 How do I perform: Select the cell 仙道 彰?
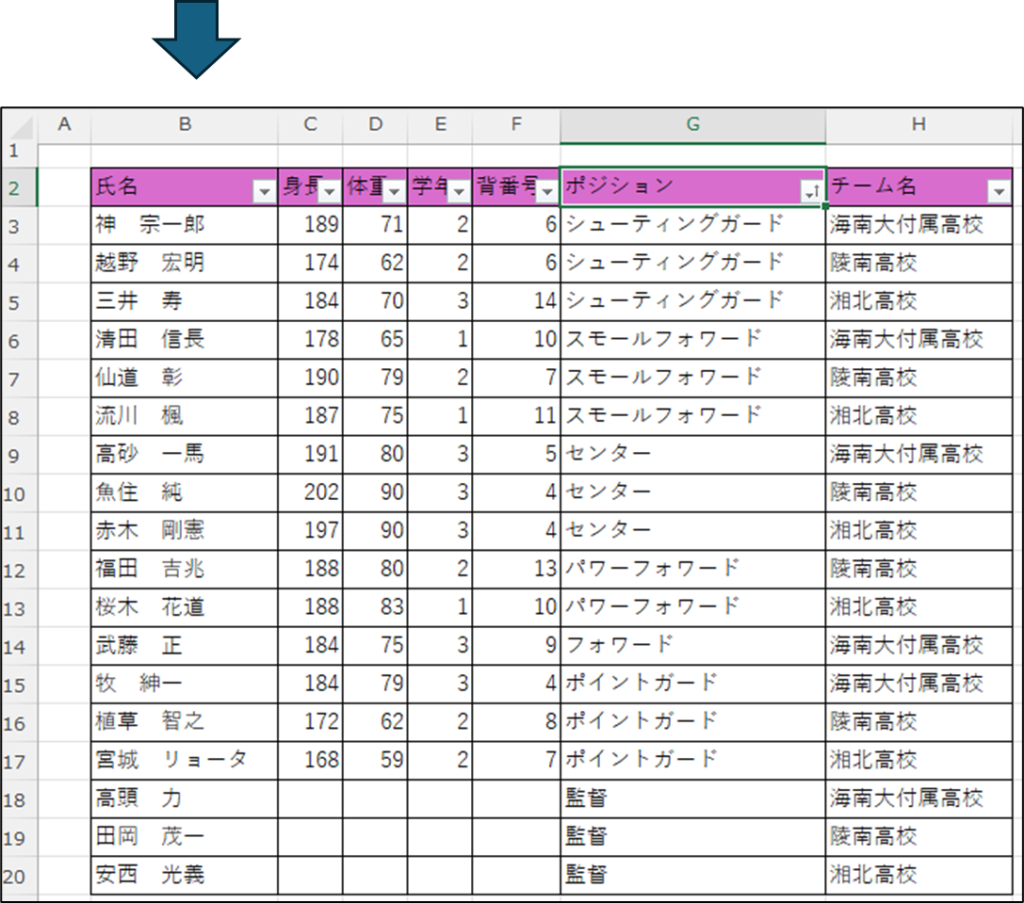[x=185, y=378]
